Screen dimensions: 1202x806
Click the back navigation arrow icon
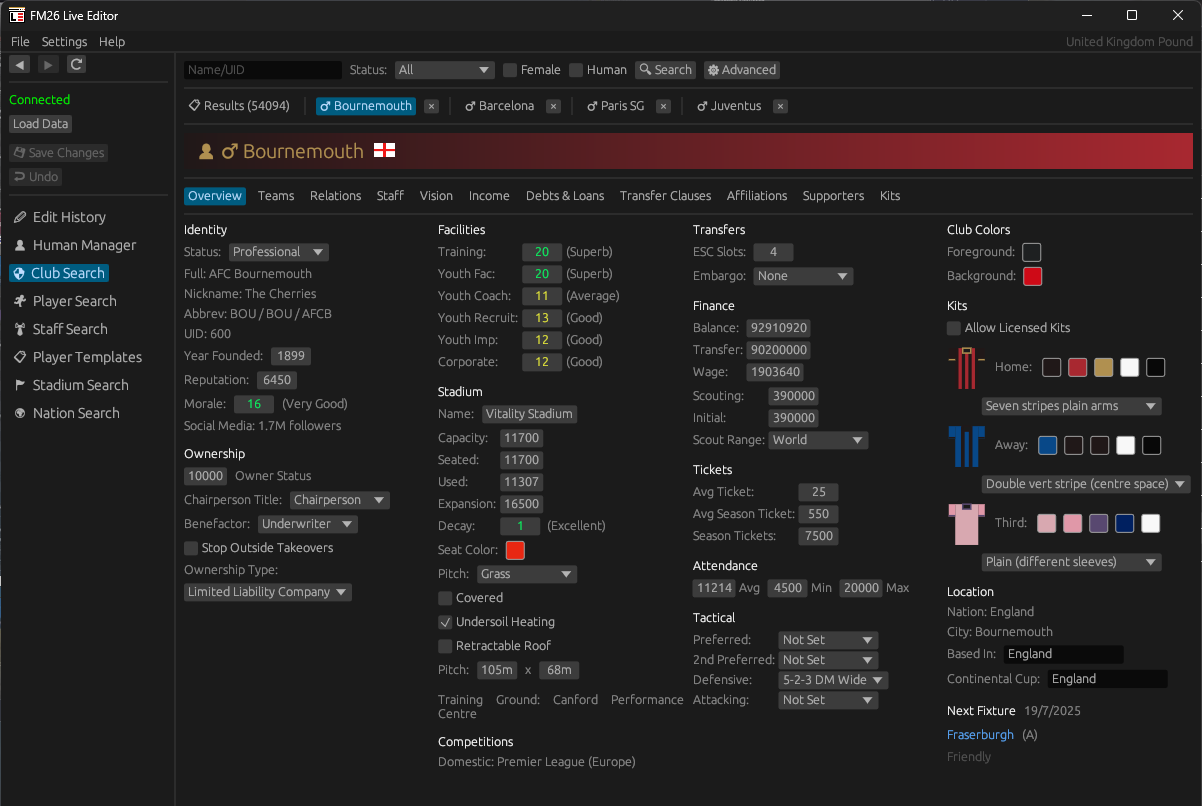(19, 65)
